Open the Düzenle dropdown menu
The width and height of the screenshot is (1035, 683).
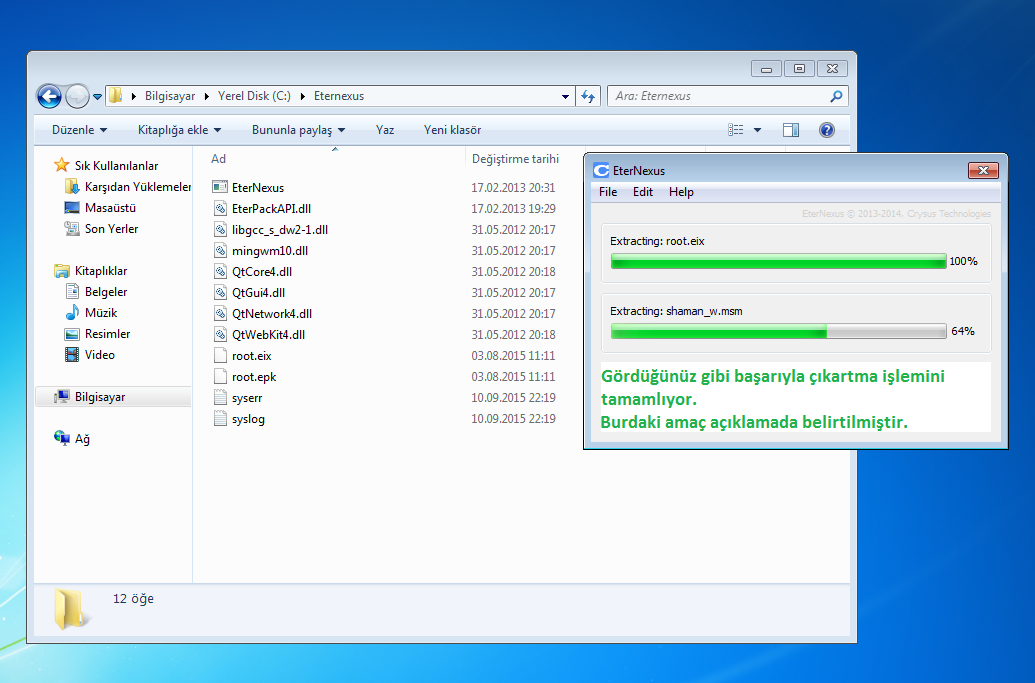click(x=79, y=130)
